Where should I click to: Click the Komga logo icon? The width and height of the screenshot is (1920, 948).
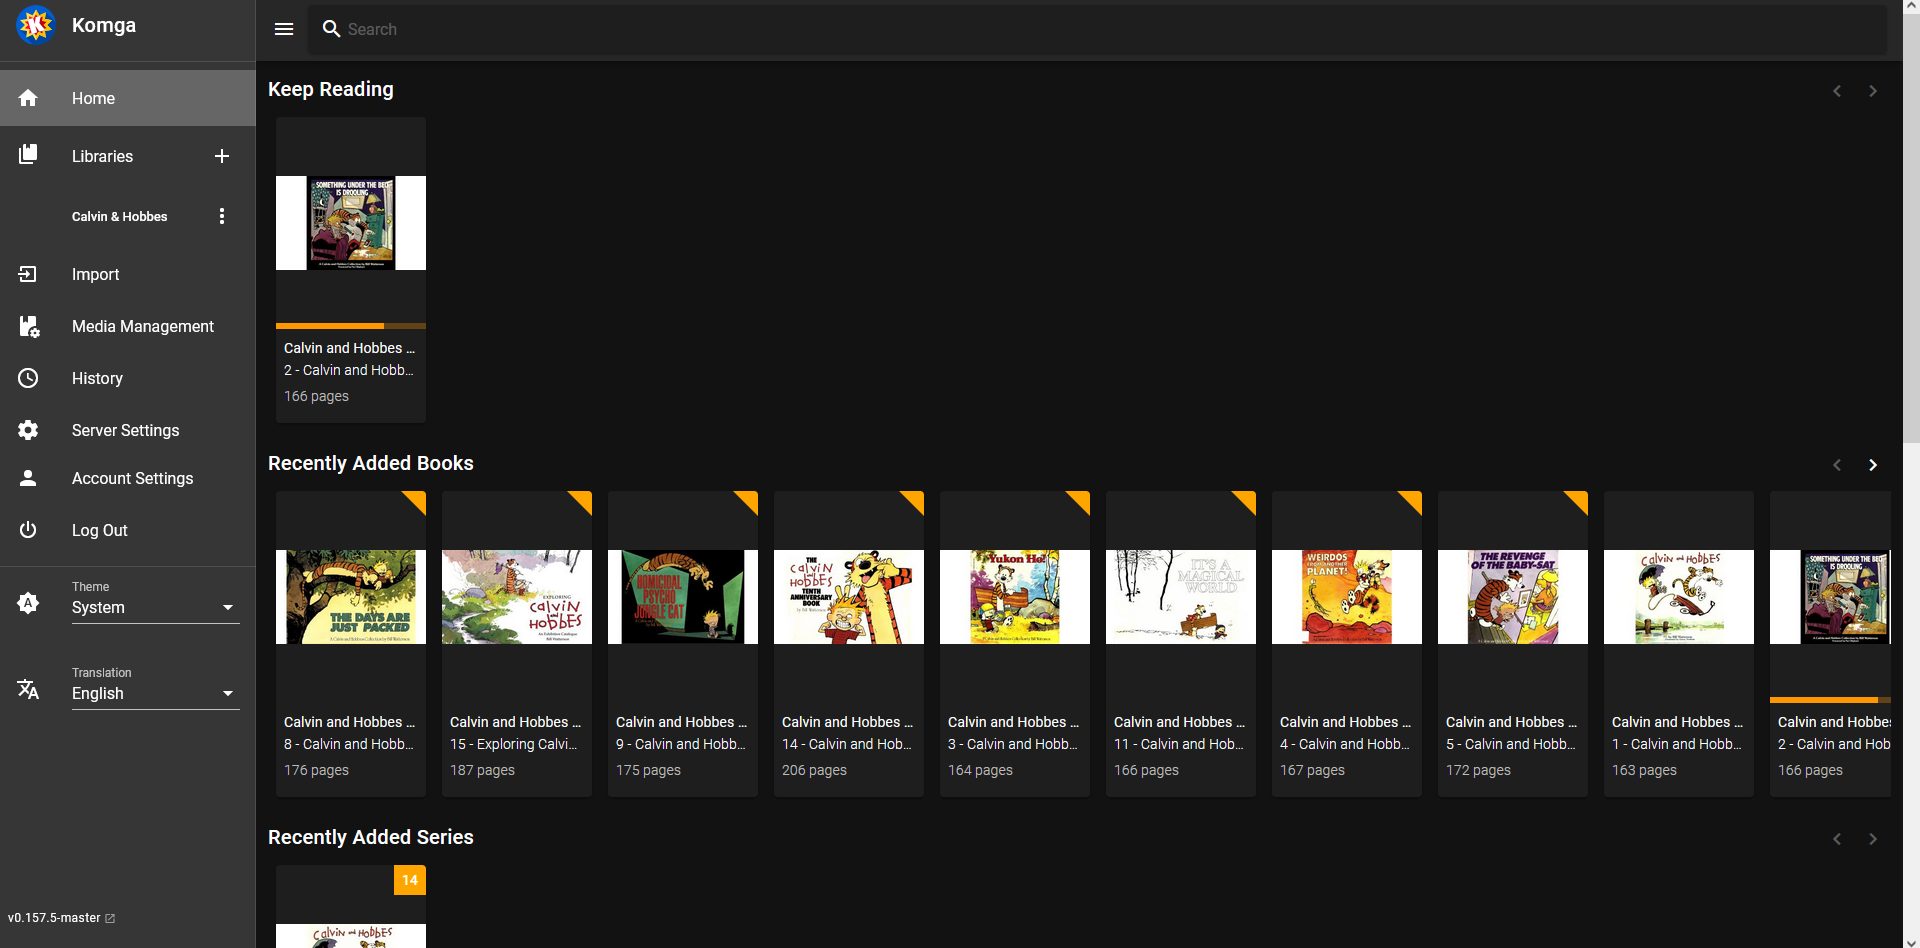35,25
